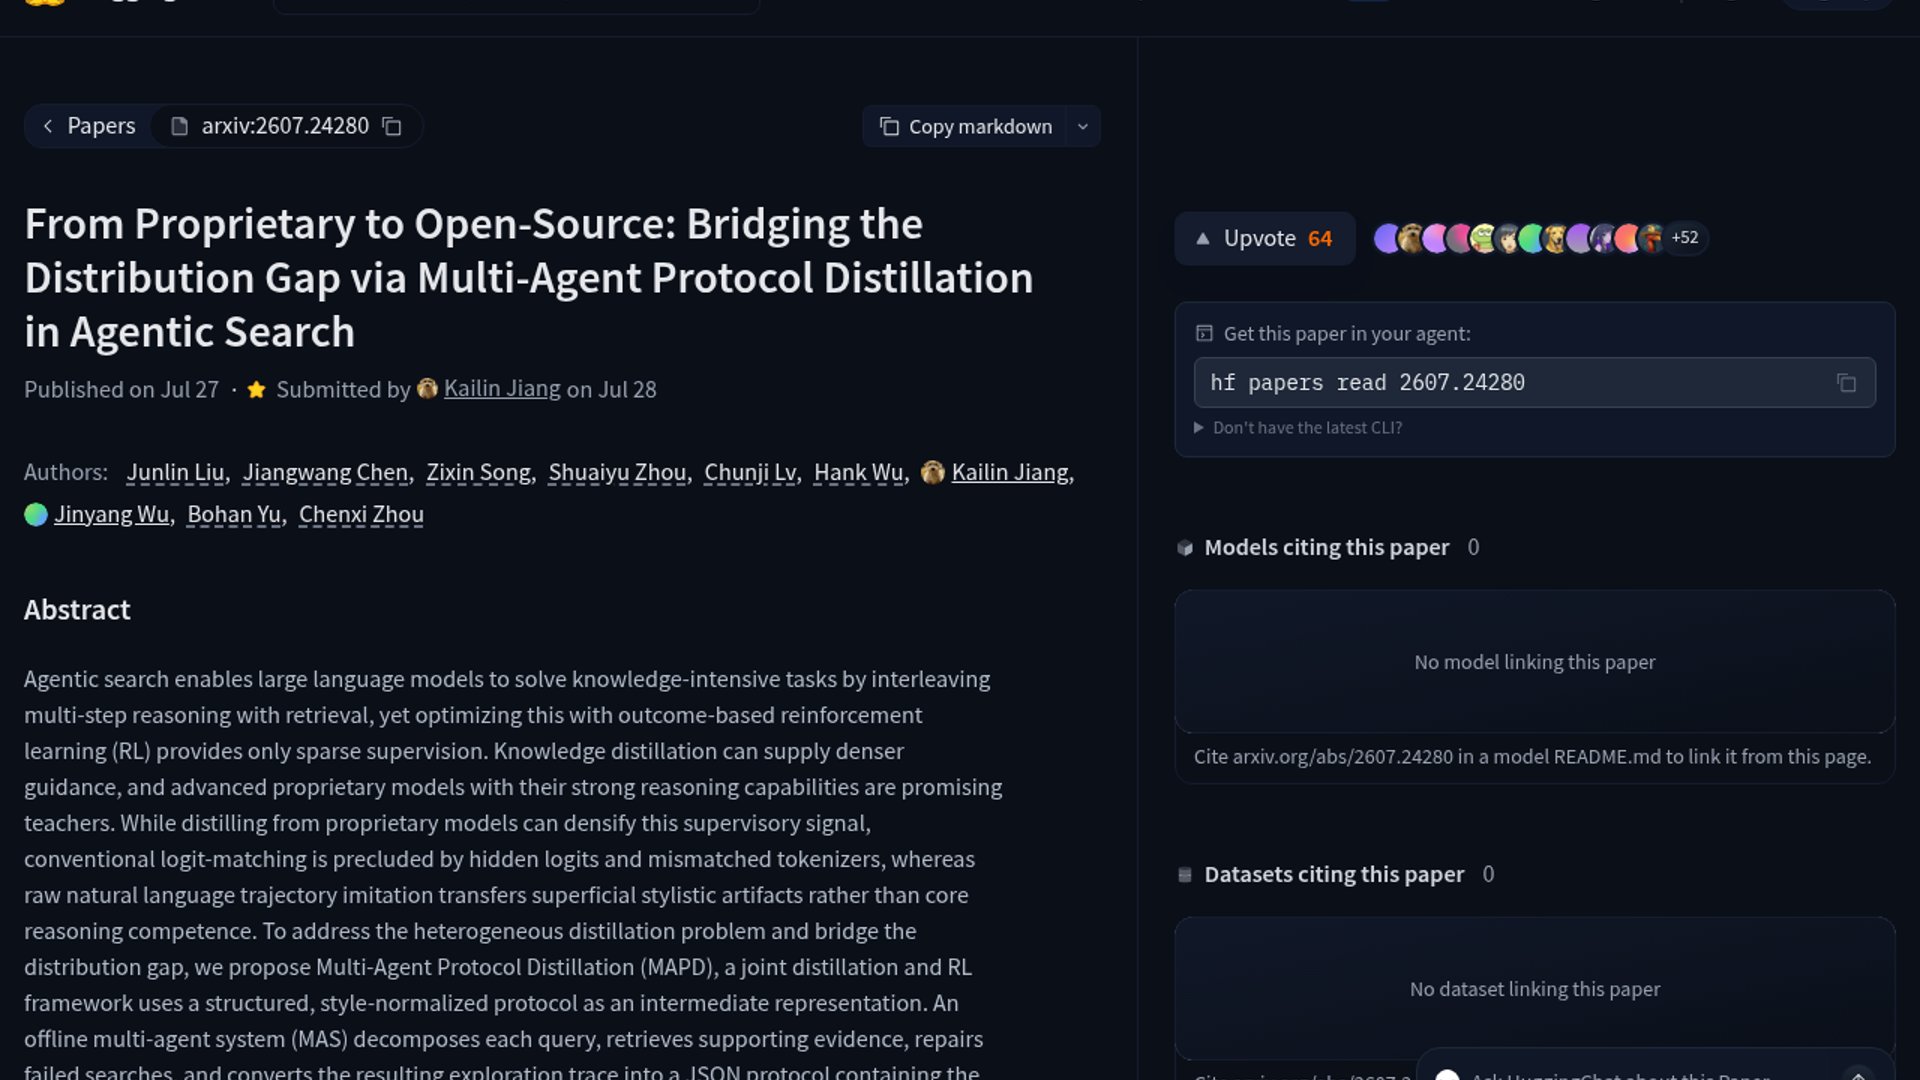Expand "Don't have the latest CLI?"
The height and width of the screenshot is (1080, 1920).
[1298, 428]
